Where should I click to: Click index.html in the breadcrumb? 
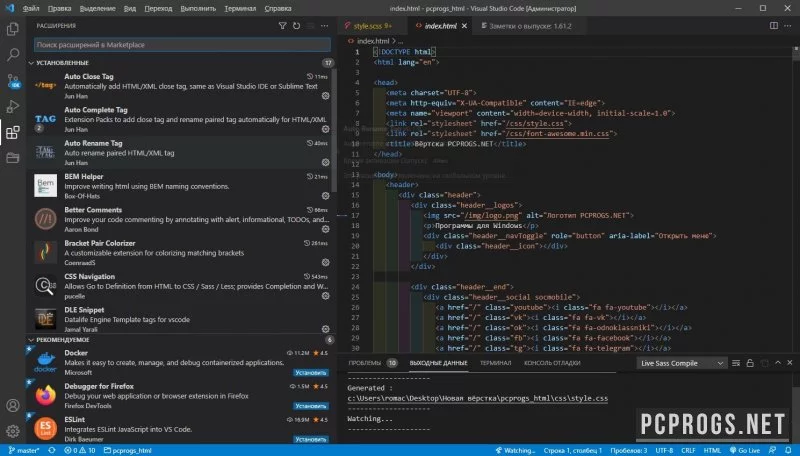[372, 41]
